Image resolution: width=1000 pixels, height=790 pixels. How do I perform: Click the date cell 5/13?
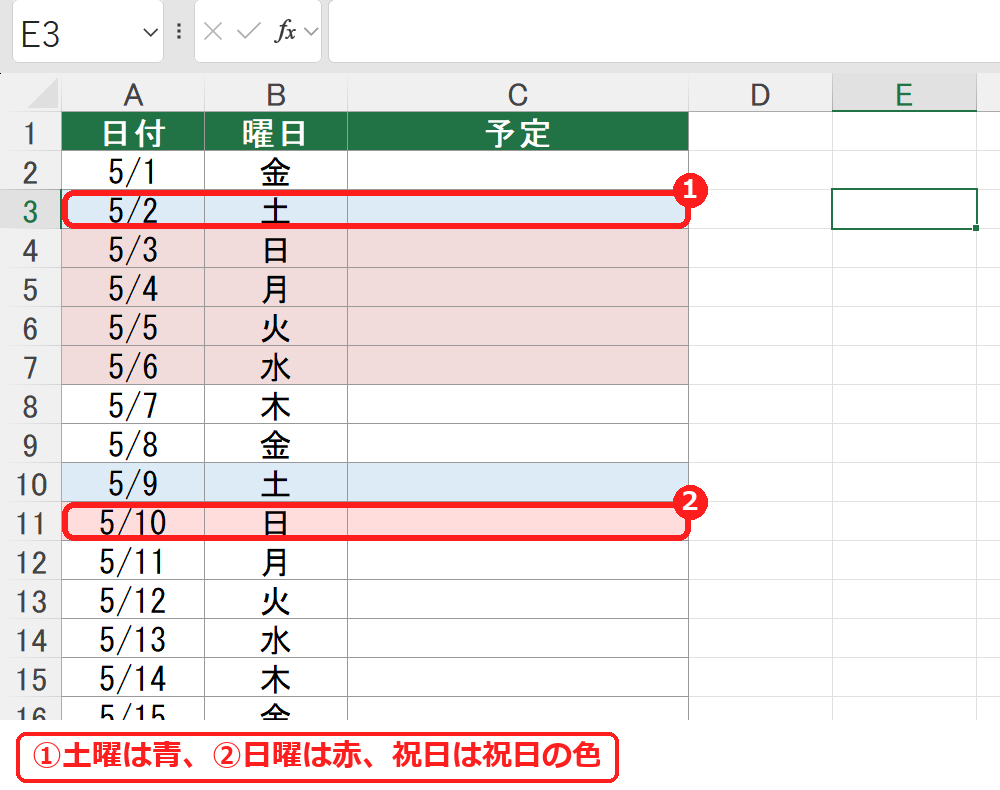click(x=133, y=640)
